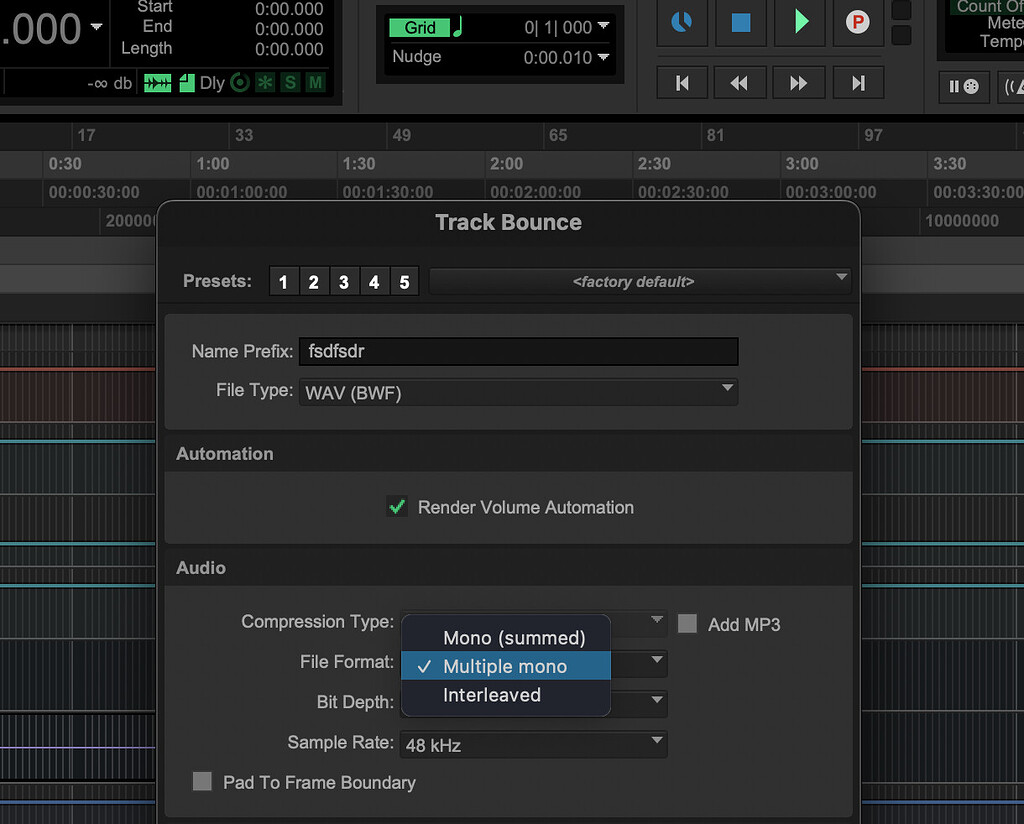Click the blue Online sync clock icon

point(682,22)
